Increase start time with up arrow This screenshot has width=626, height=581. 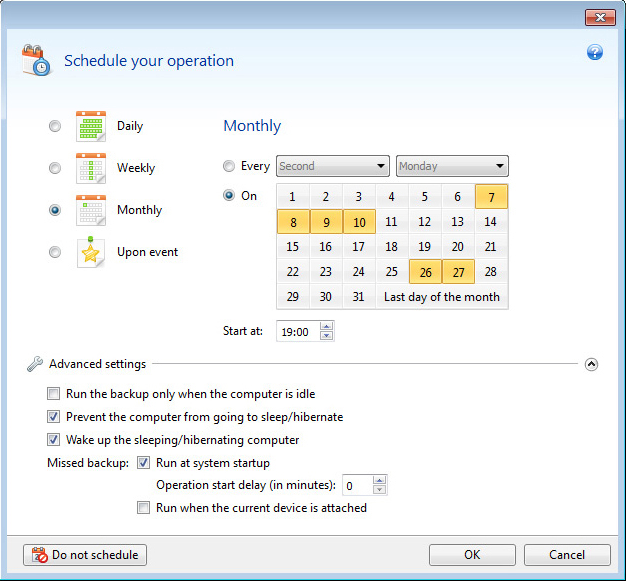327,325
